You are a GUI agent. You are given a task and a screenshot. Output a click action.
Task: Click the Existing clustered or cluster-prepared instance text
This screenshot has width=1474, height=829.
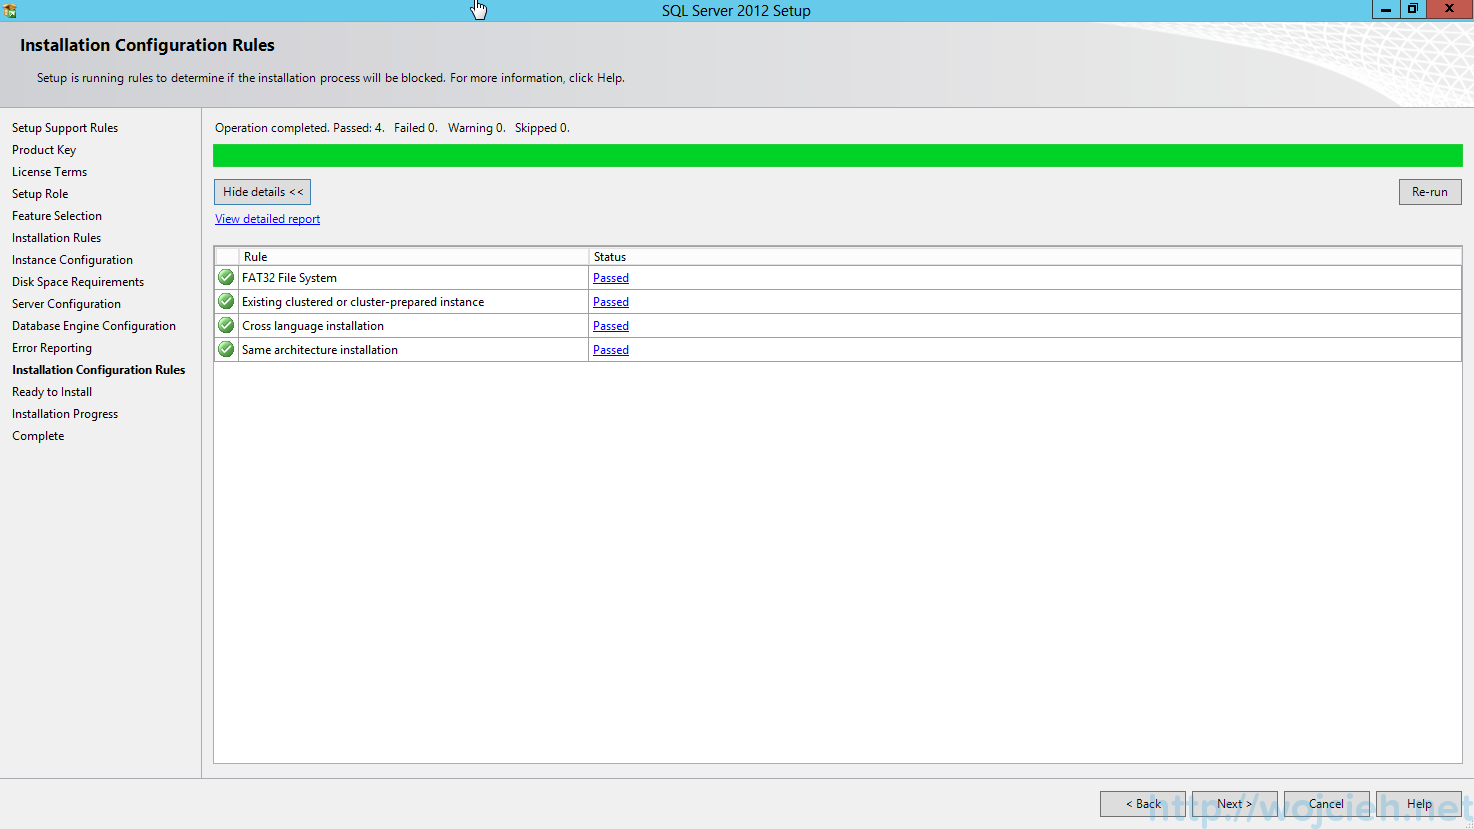tap(363, 302)
